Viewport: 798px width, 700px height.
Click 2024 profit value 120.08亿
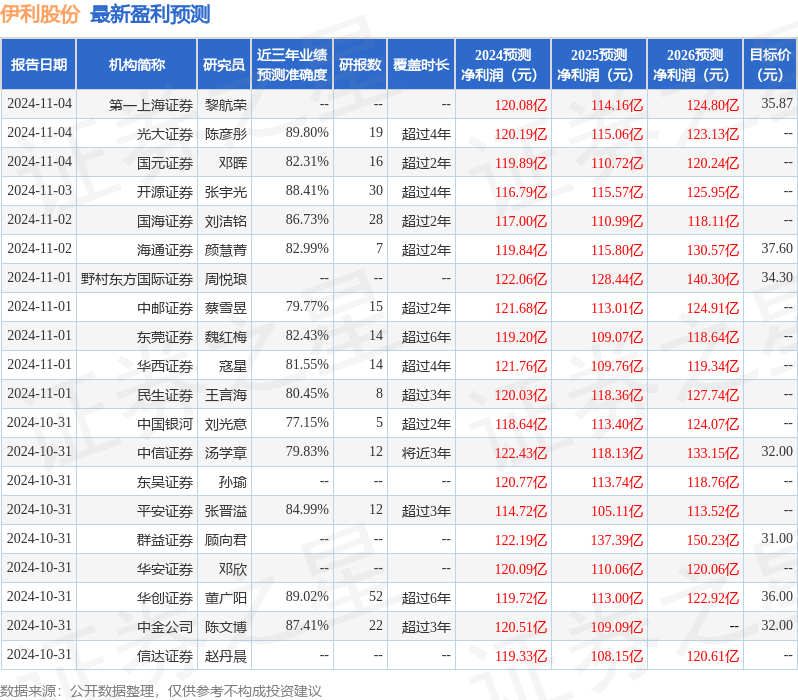pyautogui.click(x=521, y=106)
